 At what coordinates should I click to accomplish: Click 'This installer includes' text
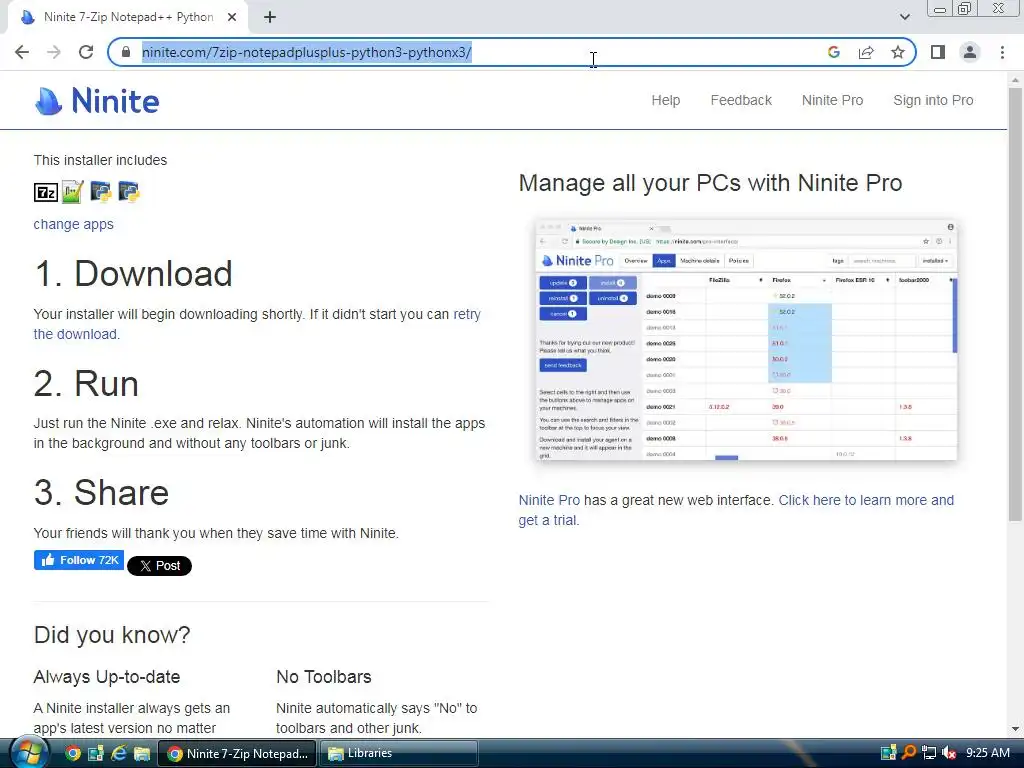click(100, 160)
